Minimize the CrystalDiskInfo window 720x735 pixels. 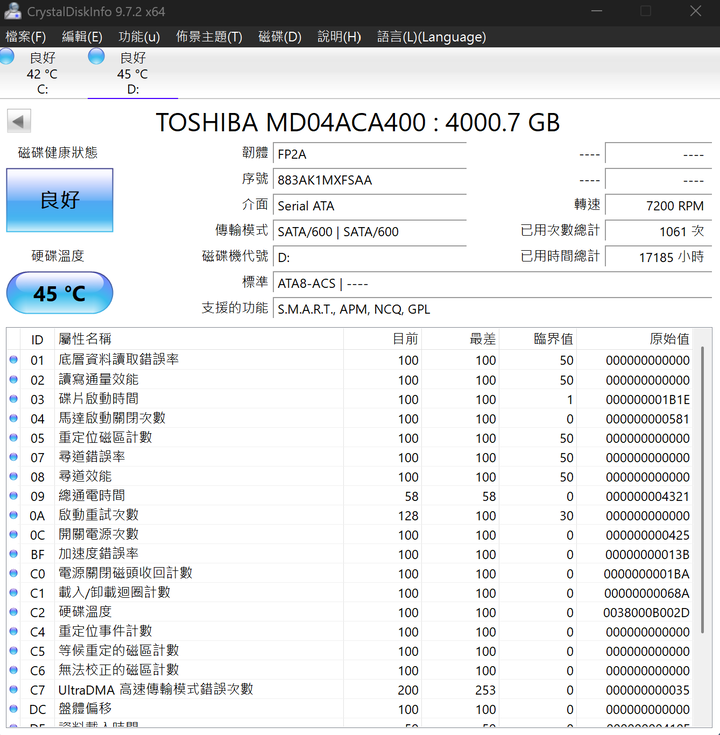pyautogui.click(x=597, y=11)
